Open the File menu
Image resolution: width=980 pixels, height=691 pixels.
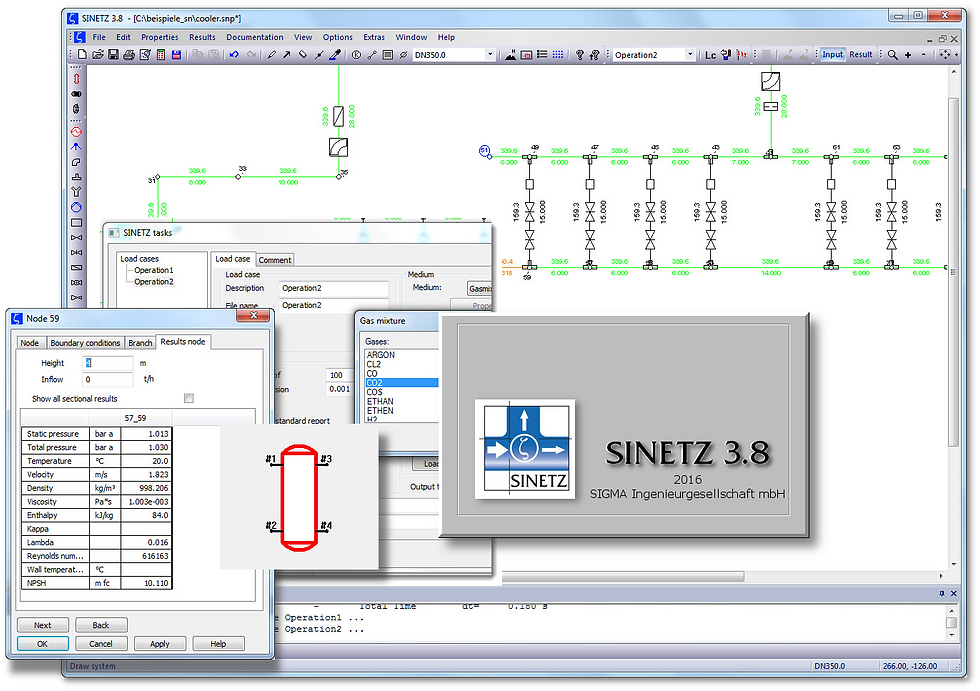coord(99,37)
